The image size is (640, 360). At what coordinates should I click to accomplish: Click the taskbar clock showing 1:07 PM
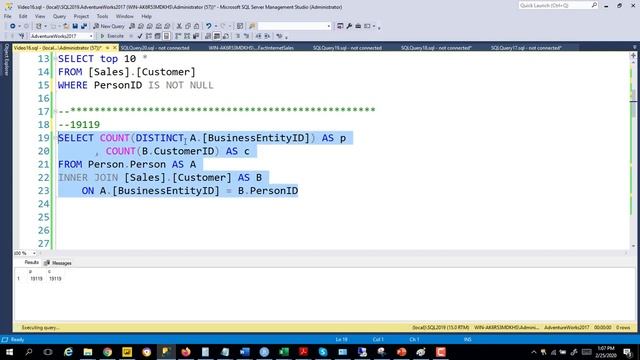click(606, 352)
